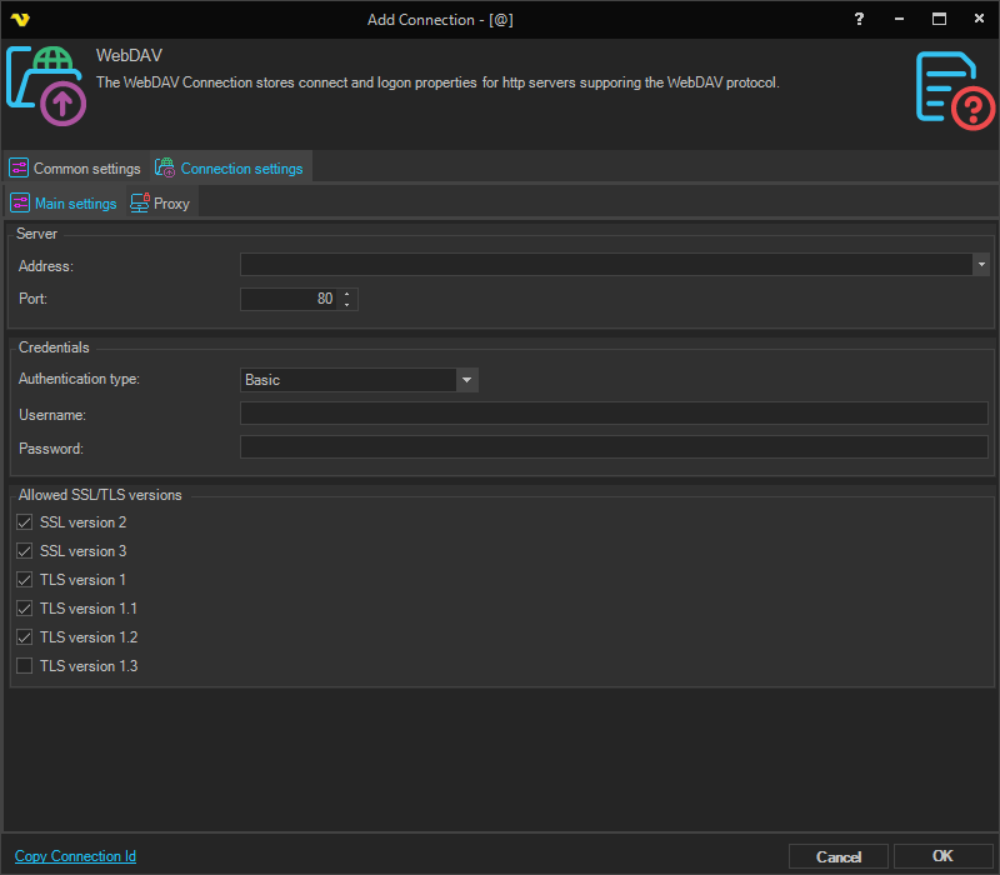
Task: Click the question mark help icon
Action: click(x=859, y=19)
